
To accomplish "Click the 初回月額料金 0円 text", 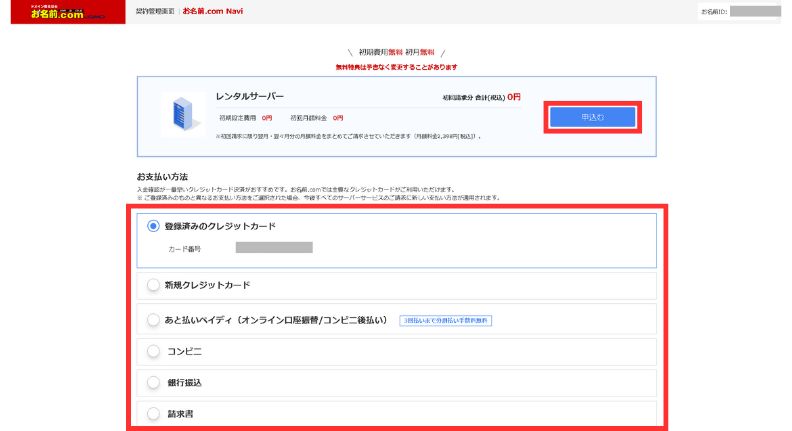I will click(x=316, y=118).
